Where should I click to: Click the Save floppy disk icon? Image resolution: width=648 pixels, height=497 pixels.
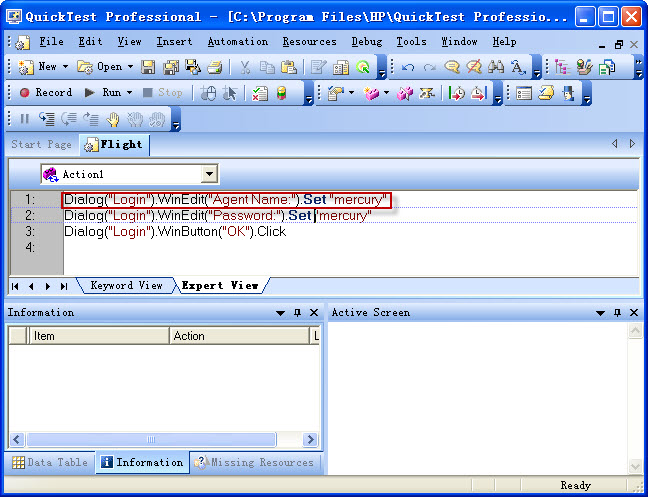(x=148, y=67)
